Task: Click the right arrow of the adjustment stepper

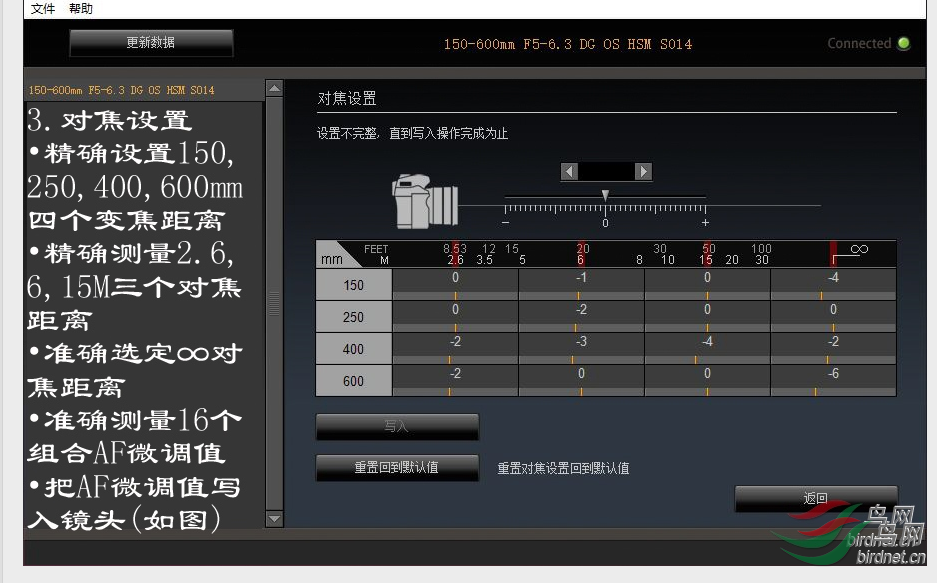Action: (x=644, y=171)
